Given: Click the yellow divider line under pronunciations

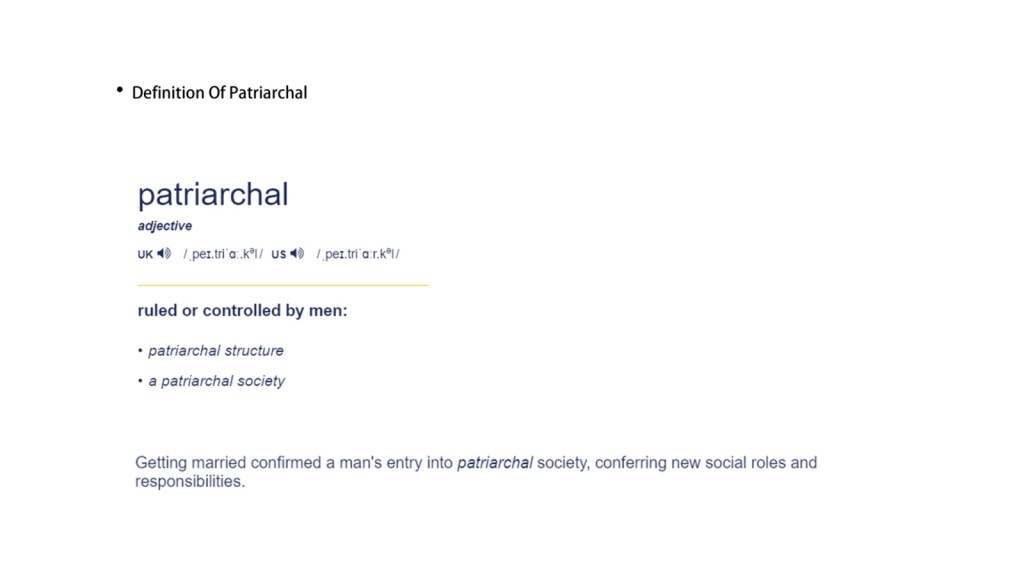Looking at the screenshot, I should tap(283, 285).
